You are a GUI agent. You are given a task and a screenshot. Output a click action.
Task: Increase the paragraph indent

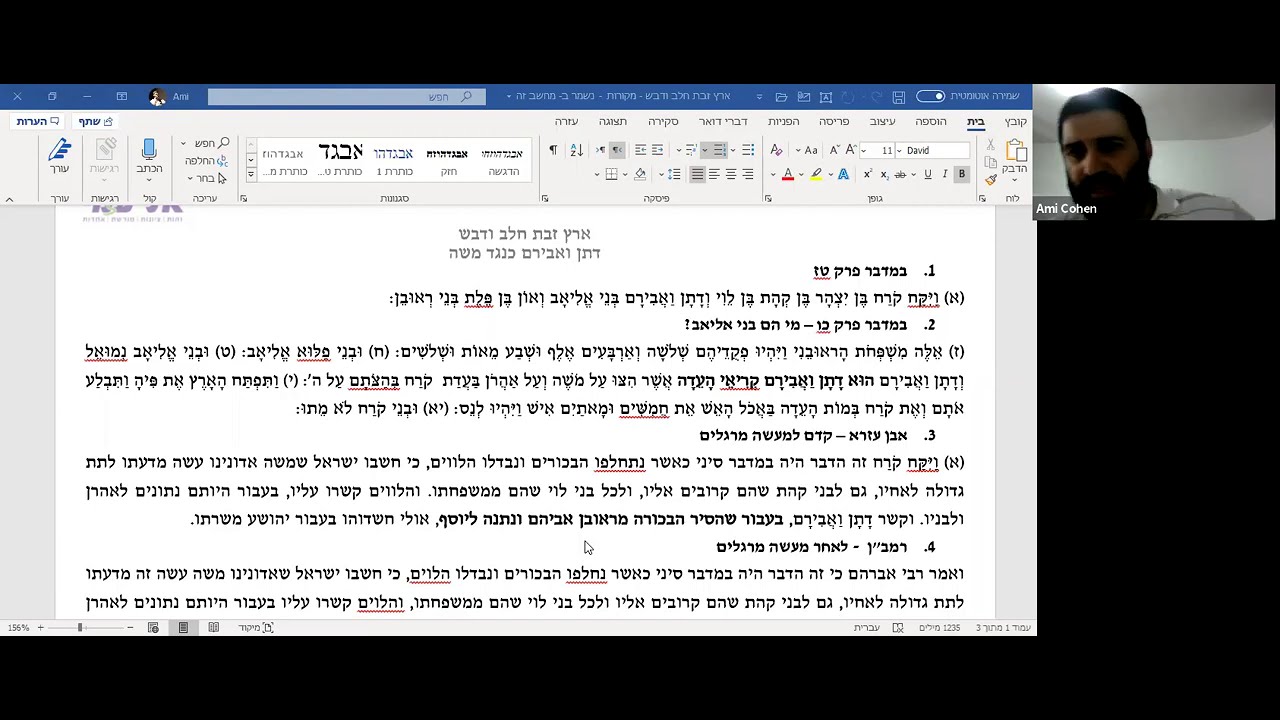(x=640, y=150)
